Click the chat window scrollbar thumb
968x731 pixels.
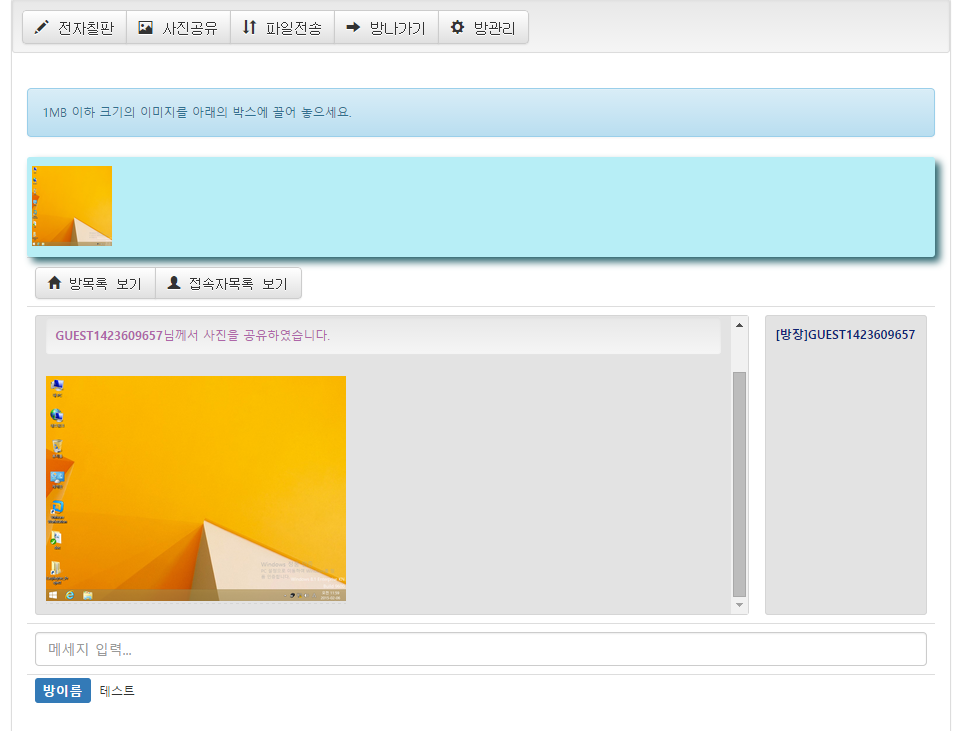[x=740, y=484]
